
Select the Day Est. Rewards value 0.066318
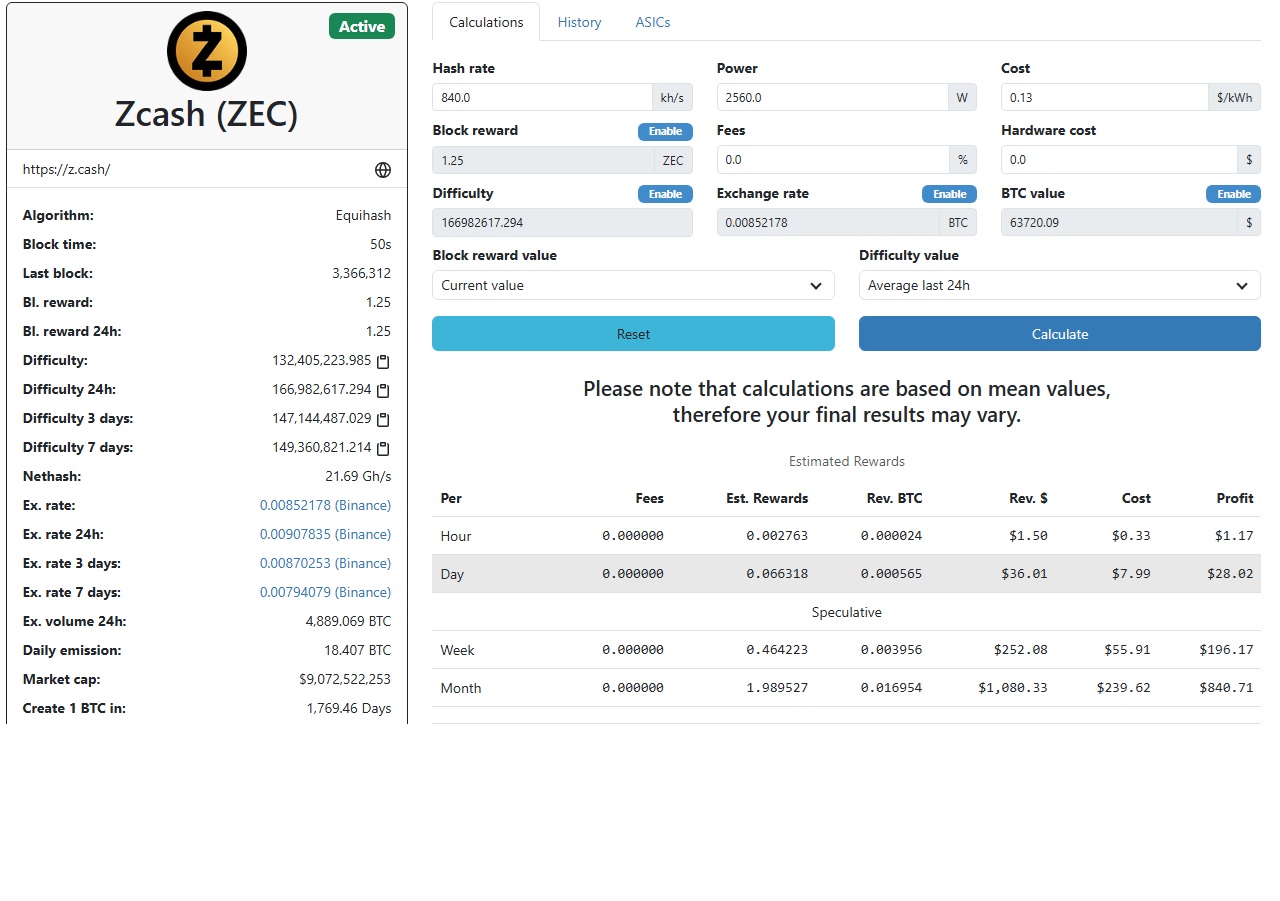(777, 575)
